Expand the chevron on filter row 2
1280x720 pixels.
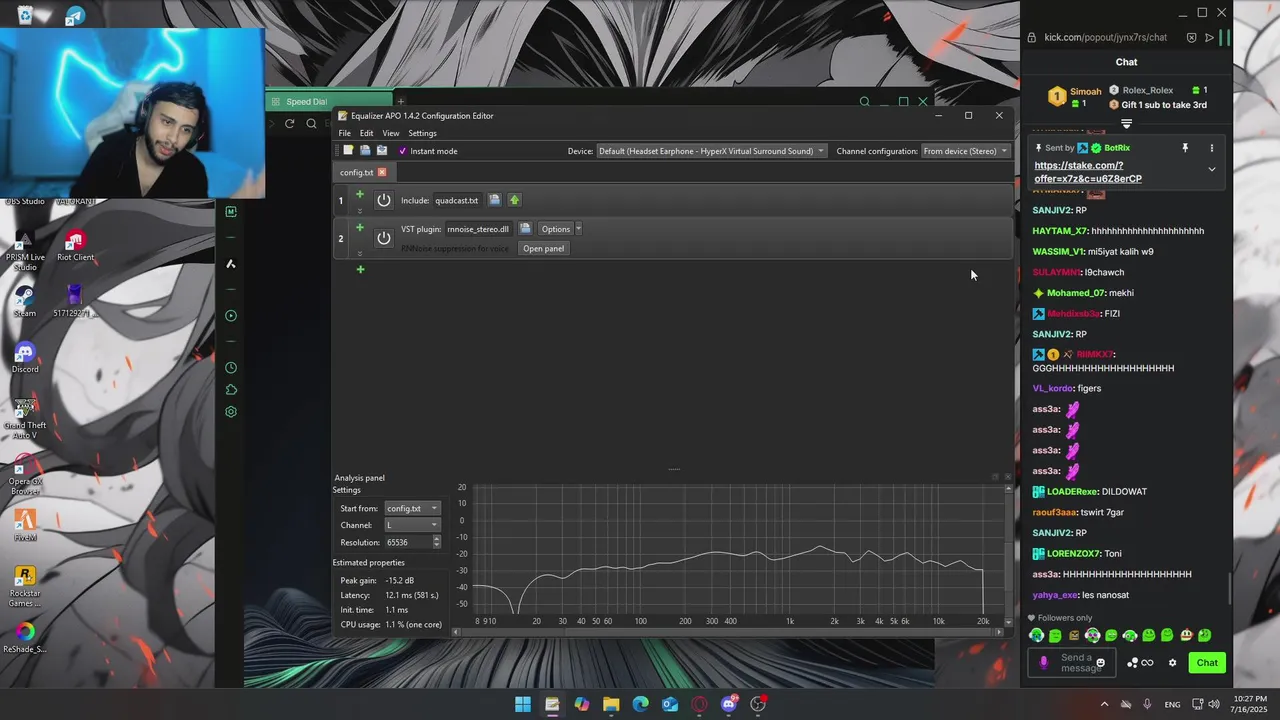pyautogui.click(x=360, y=253)
